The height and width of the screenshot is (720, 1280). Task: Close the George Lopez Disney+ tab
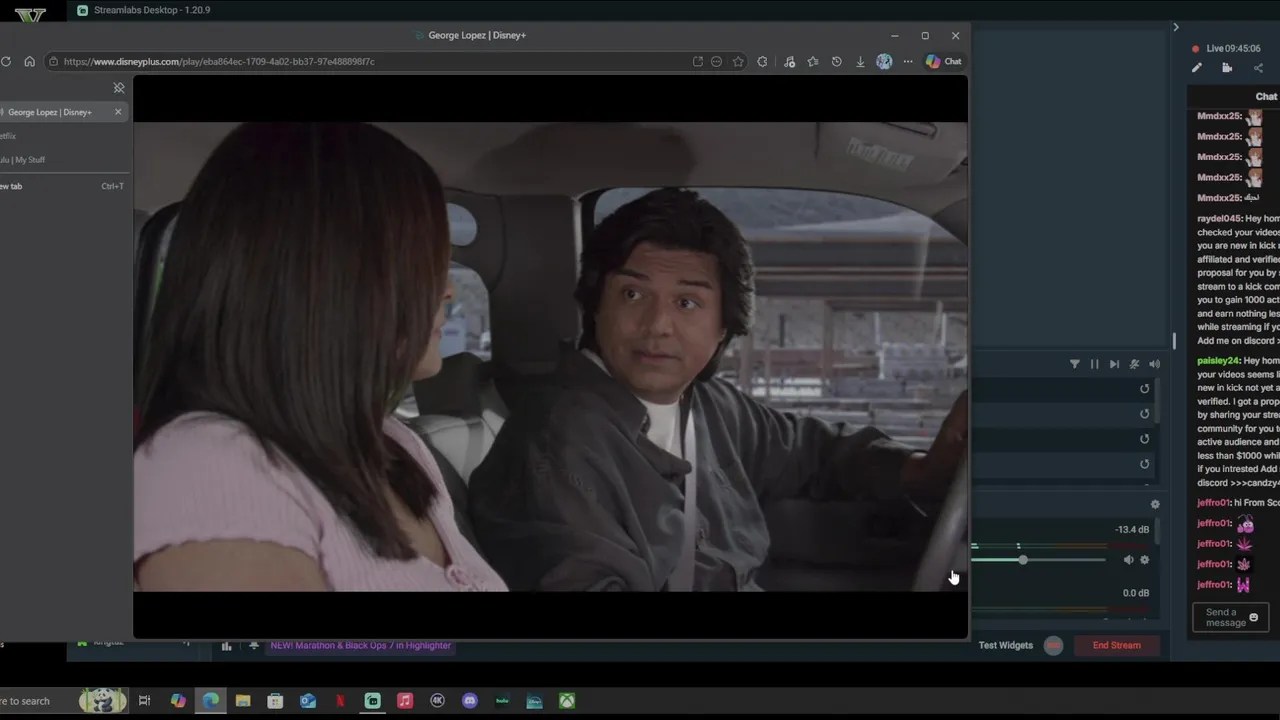[118, 112]
